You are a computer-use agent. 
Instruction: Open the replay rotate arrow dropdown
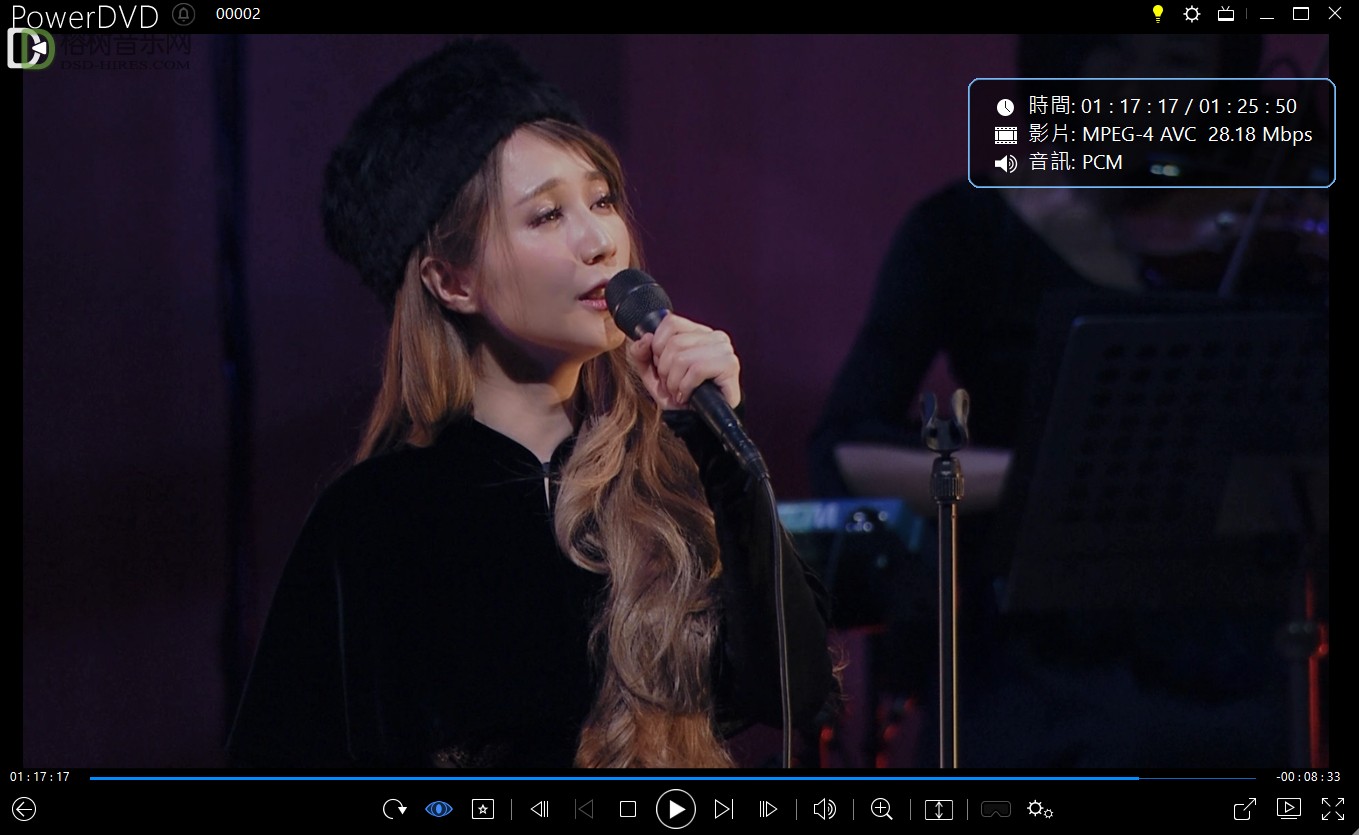395,809
